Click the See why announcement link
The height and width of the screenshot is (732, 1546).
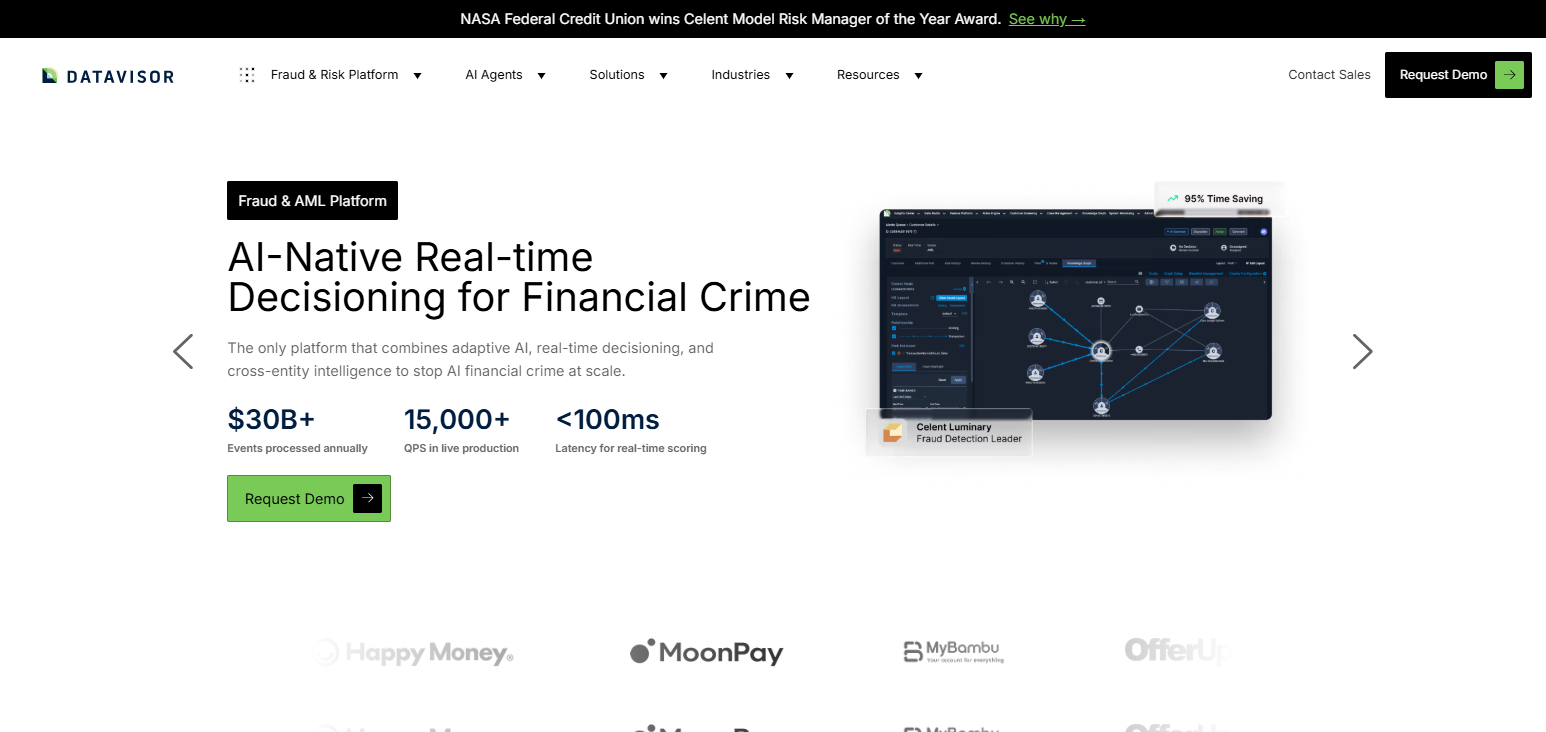point(1047,19)
